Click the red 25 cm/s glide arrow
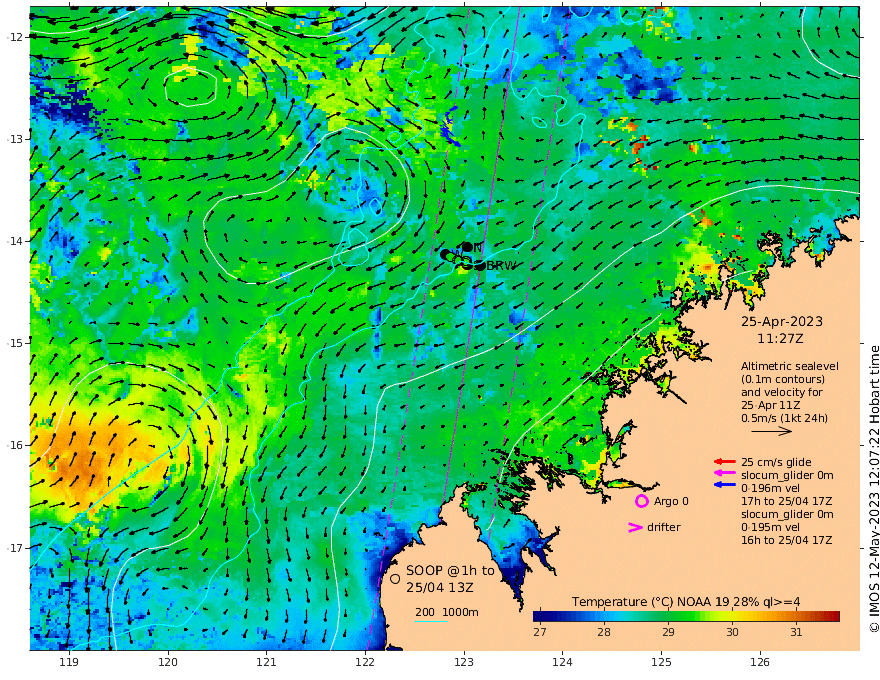The width and height of the screenshot is (880, 680). [725, 462]
